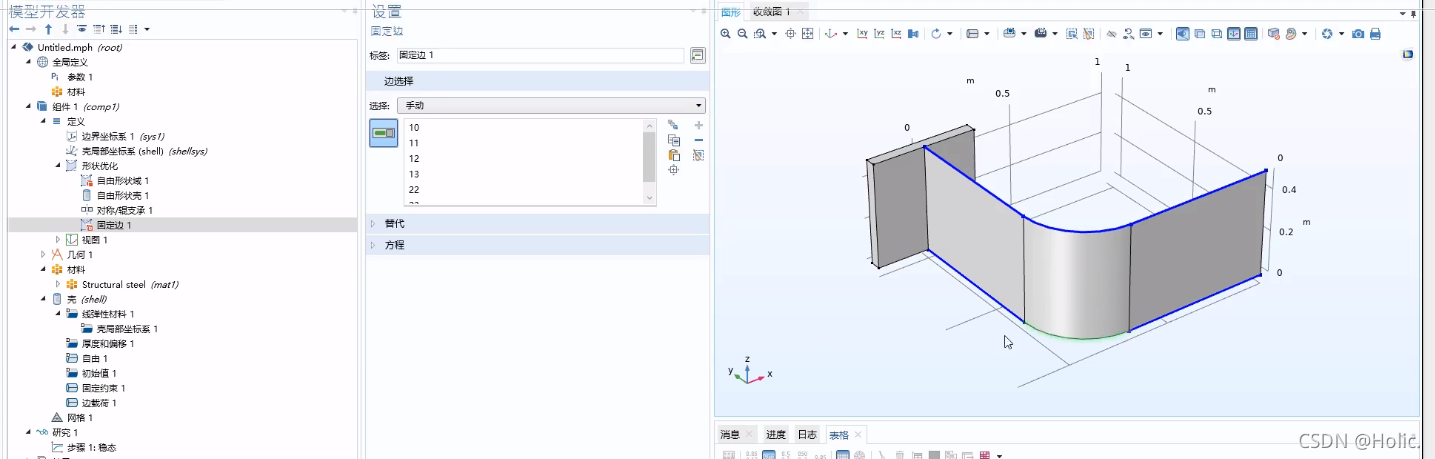Click the add to selection plus icon

tap(698, 125)
